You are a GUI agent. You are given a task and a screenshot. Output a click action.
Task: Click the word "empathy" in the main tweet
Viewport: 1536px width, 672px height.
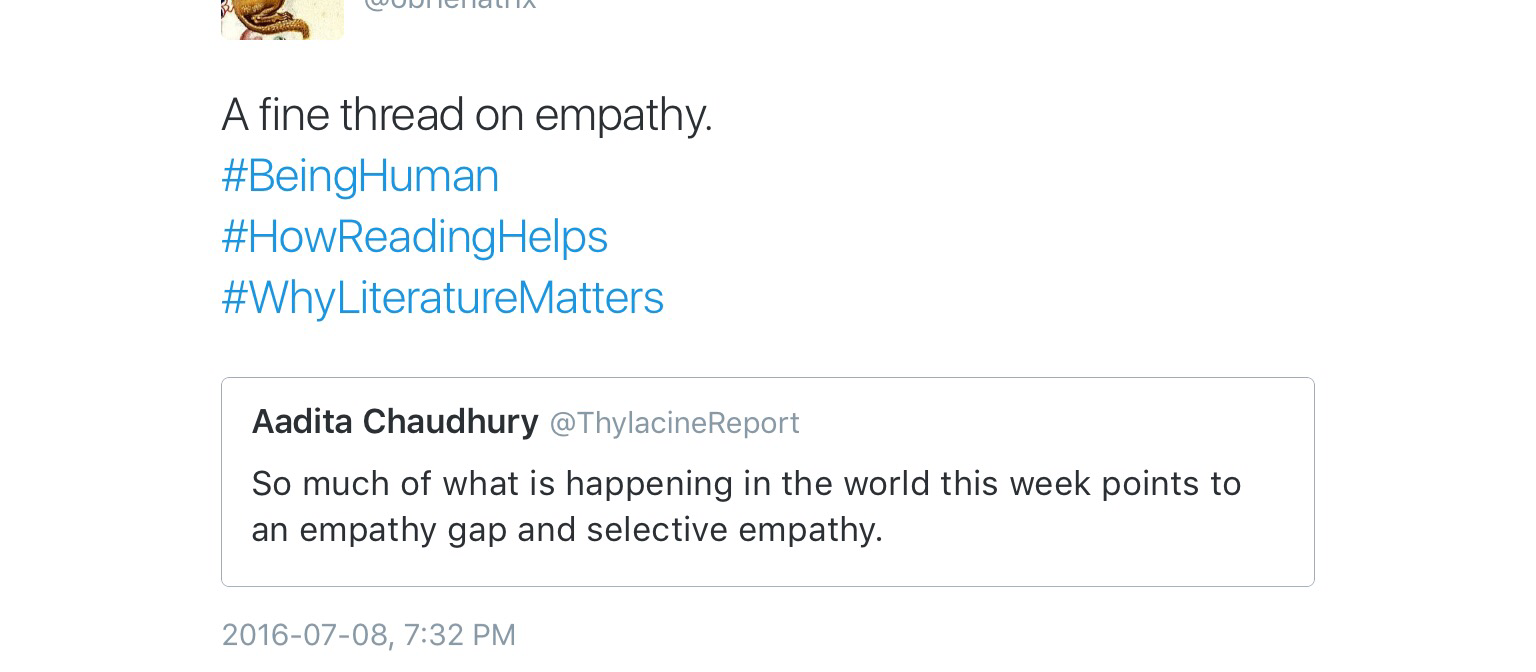point(620,115)
